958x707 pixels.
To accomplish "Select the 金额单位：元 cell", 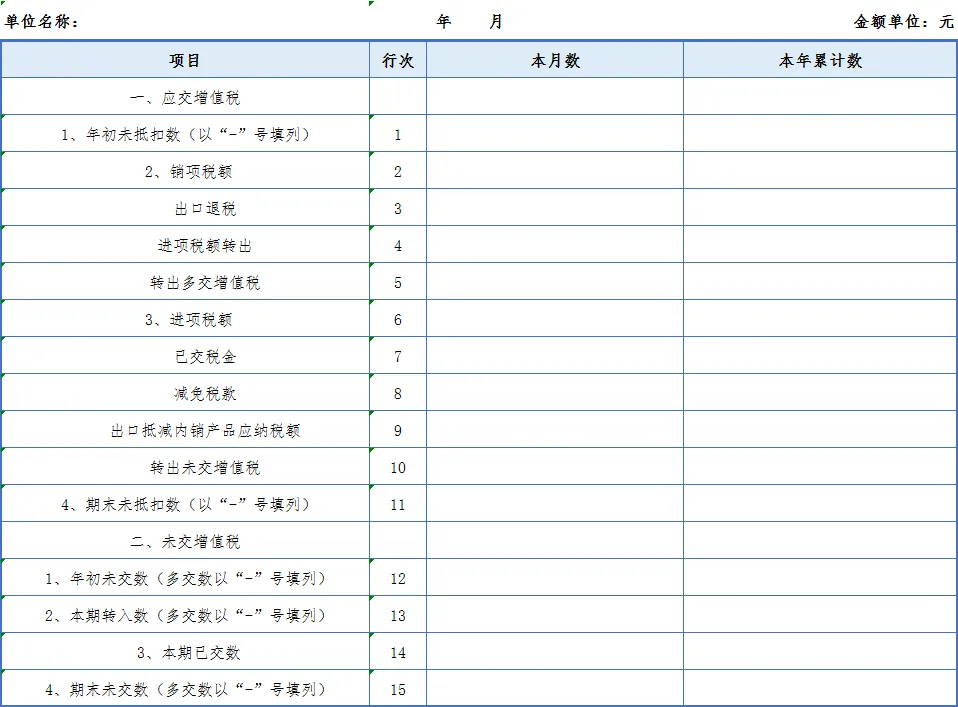I will pos(903,22).
